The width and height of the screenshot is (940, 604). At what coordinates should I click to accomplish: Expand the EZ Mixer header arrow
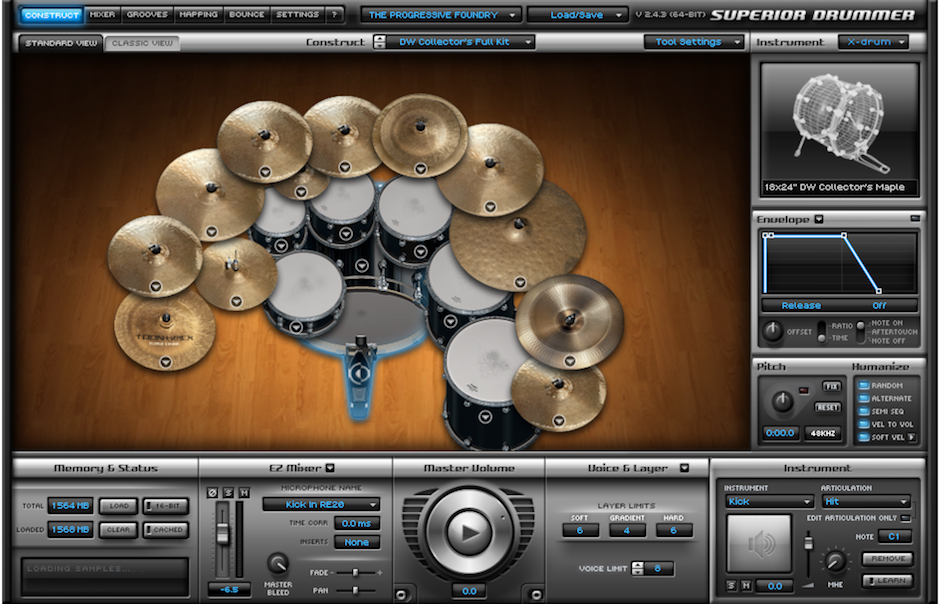click(x=330, y=468)
